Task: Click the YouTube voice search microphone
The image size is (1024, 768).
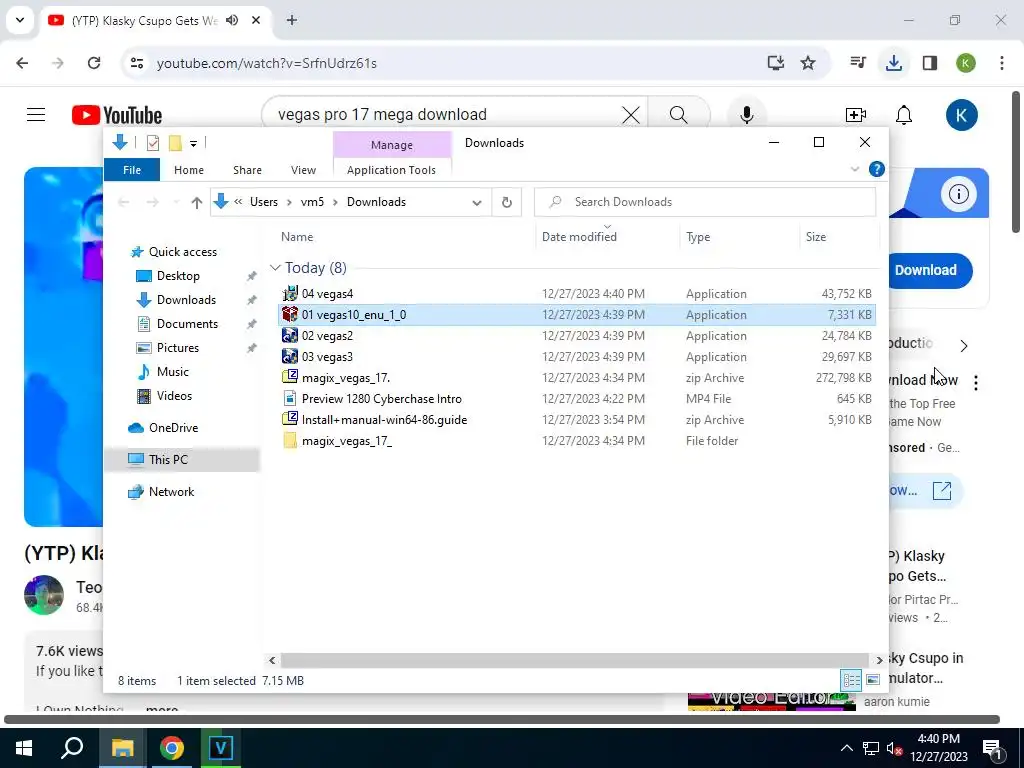Action: coord(746,115)
